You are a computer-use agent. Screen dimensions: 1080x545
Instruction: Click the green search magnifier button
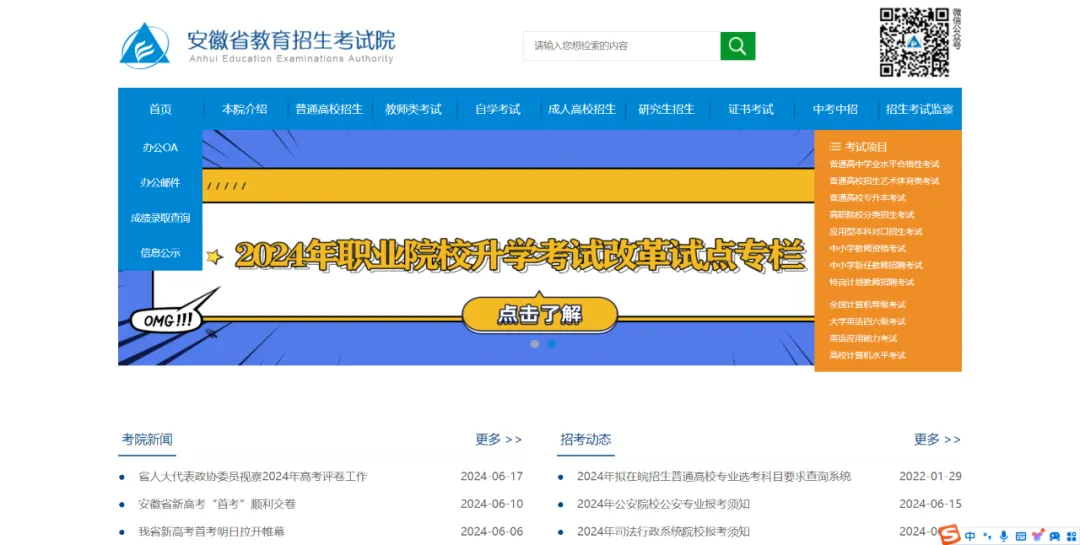point(737,46)
